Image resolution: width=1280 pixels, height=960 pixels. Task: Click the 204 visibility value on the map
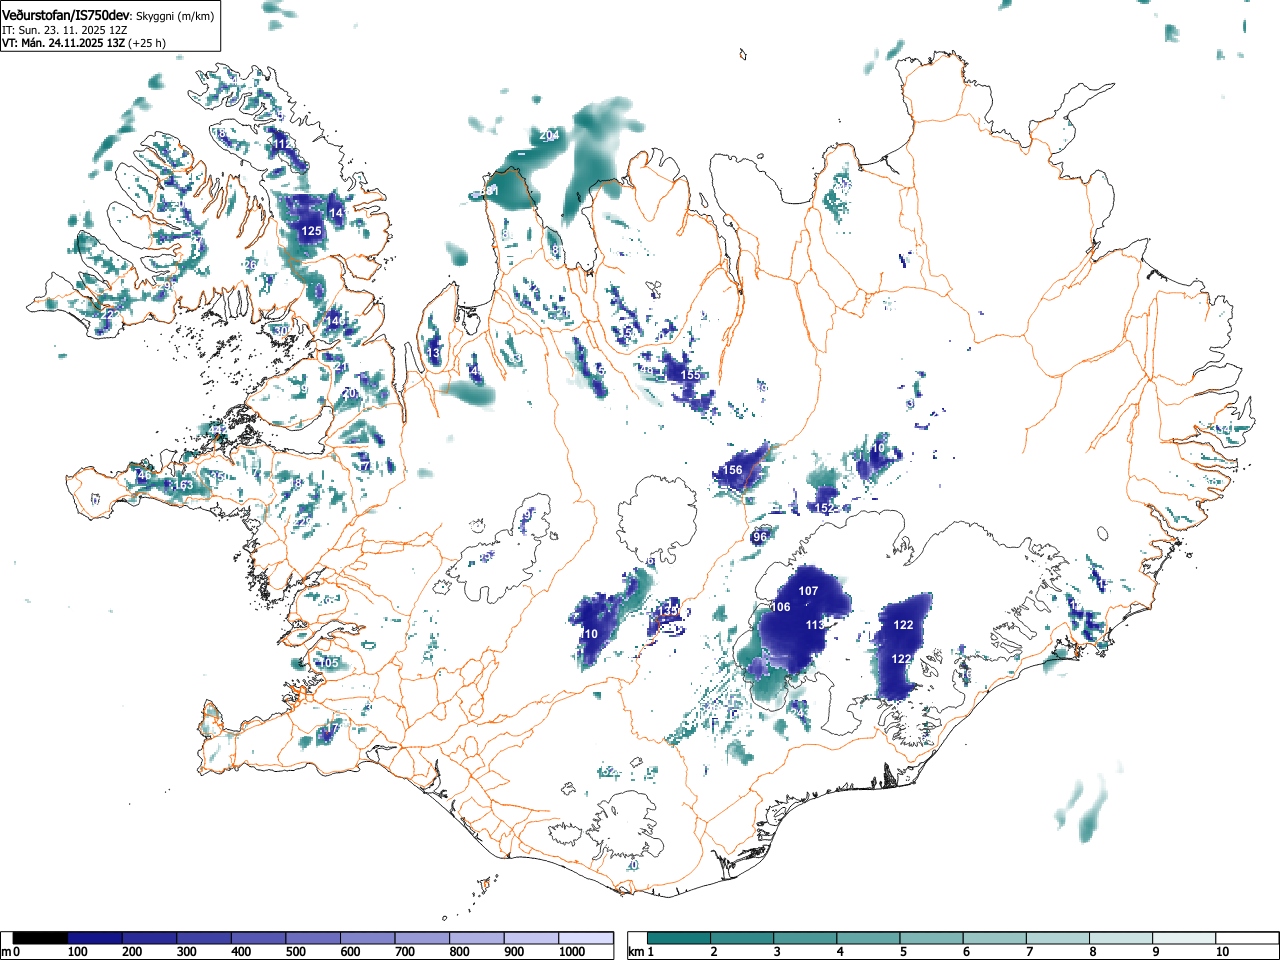(549, 135)
